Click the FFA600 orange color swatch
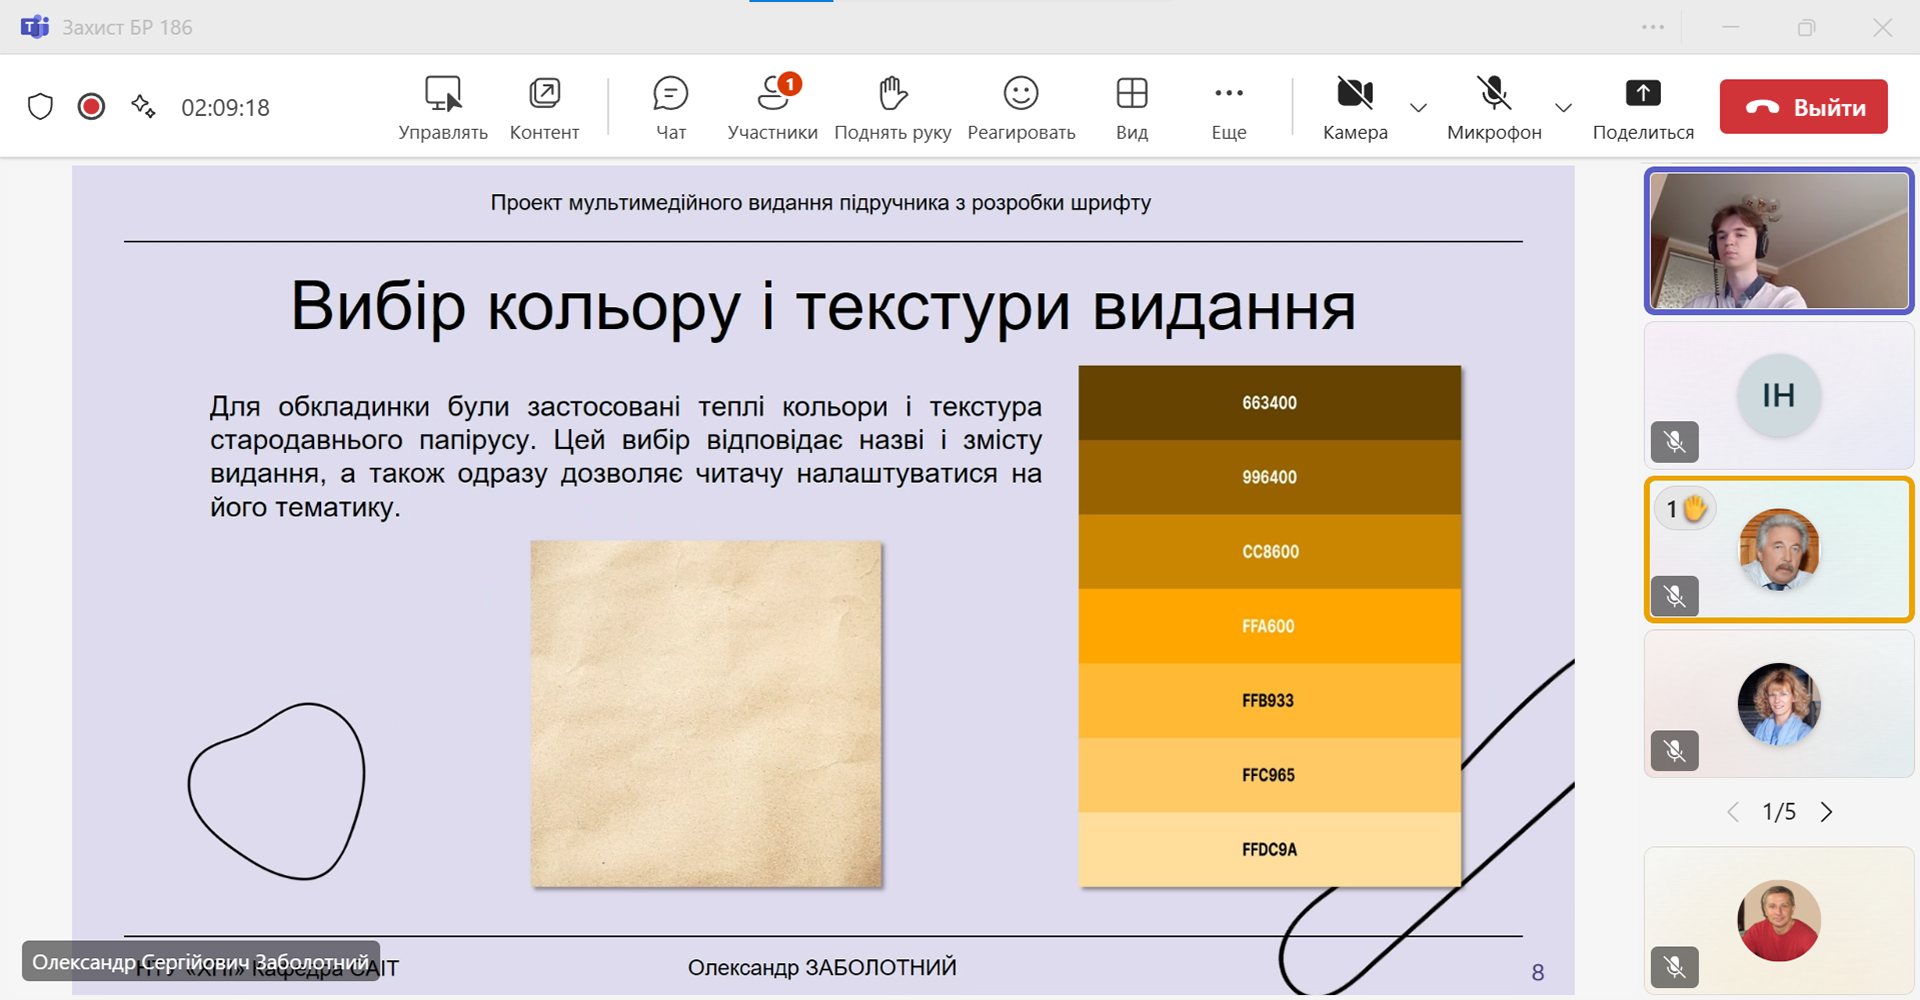 (x=1269, y=626)
